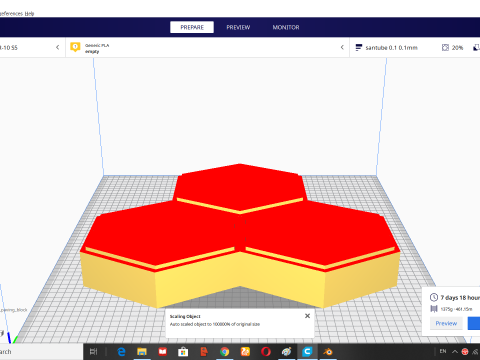Open the Help menu
Screen dimensions: 480x360
(29, 14)
